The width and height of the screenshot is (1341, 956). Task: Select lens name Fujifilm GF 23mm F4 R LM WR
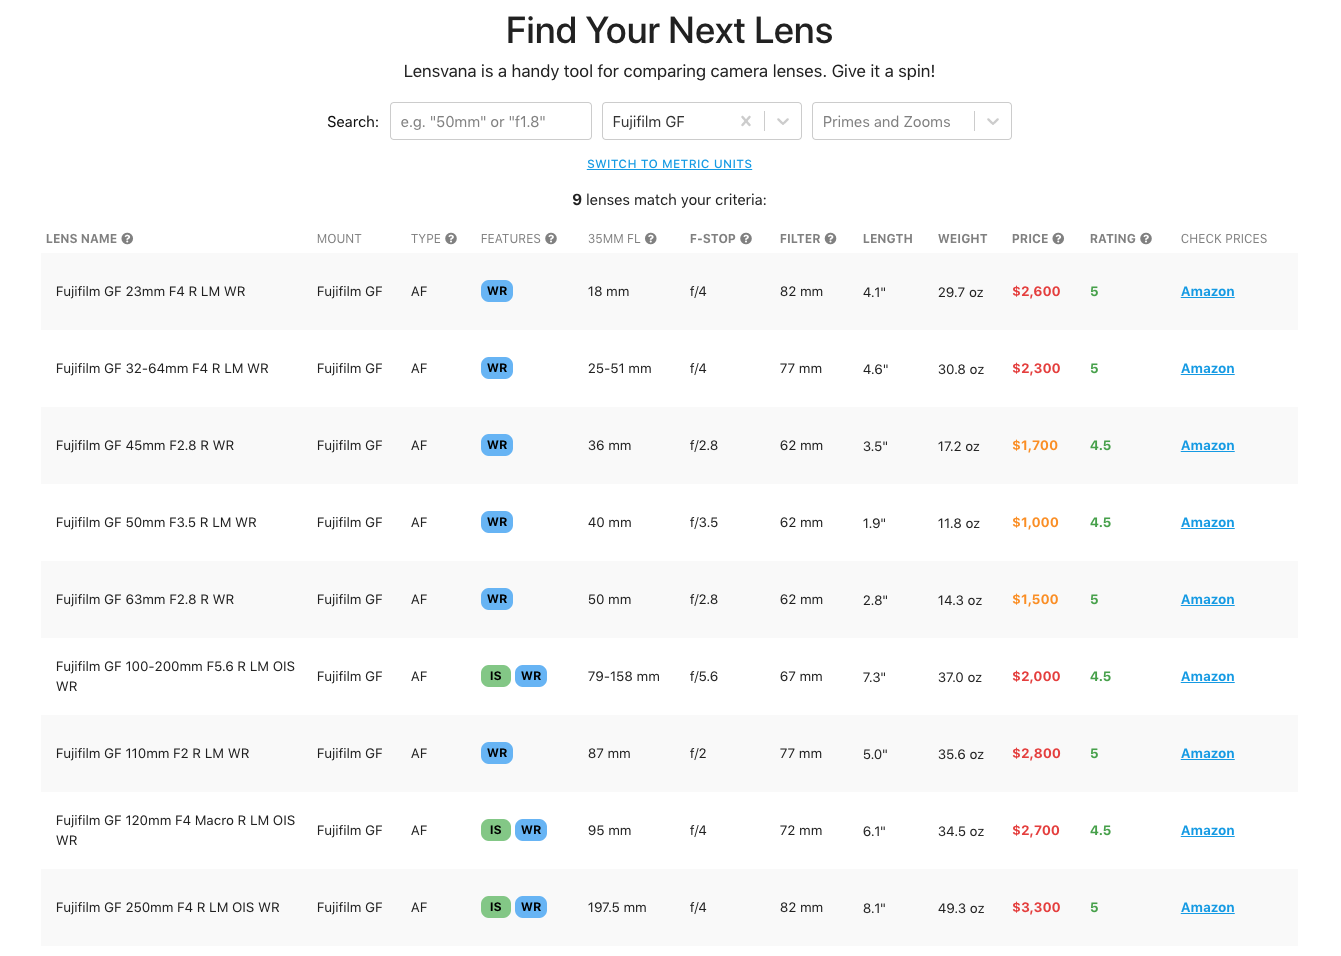(x=151, y=291)
